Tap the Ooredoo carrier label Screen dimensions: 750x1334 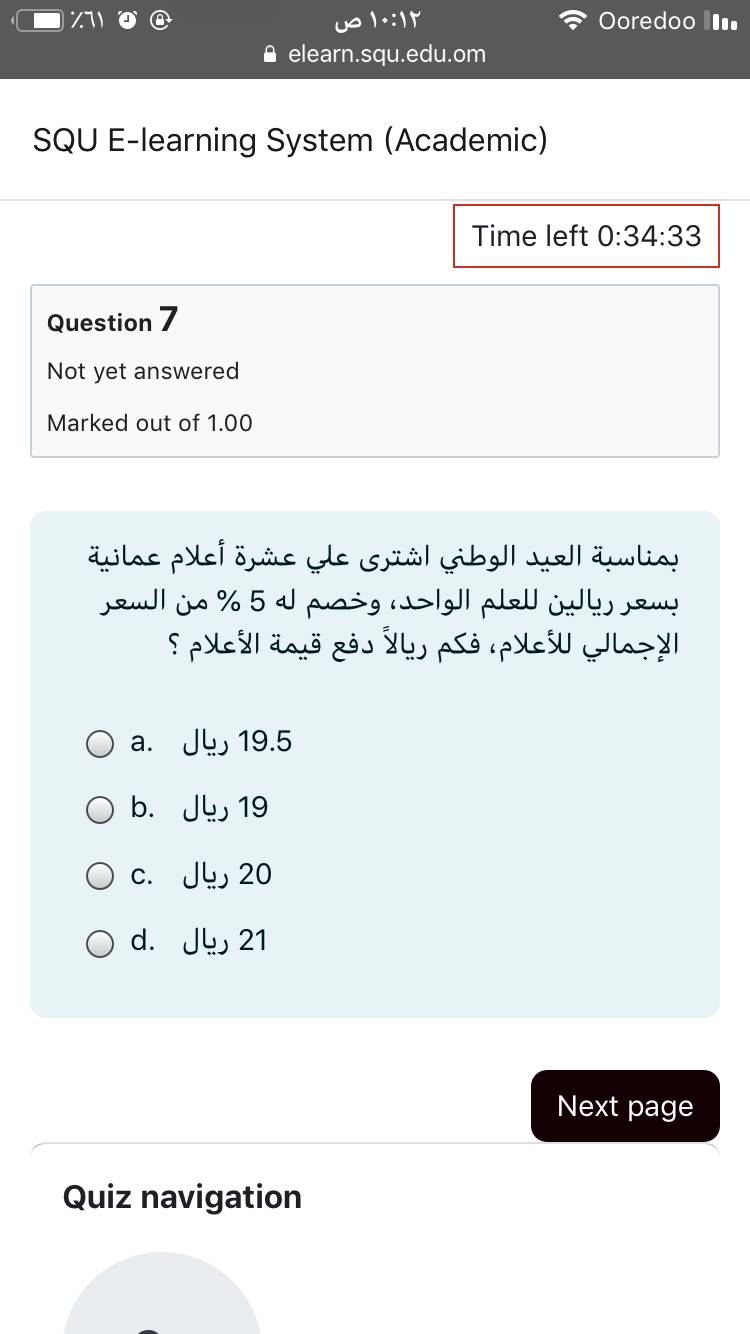coord(646,21)
